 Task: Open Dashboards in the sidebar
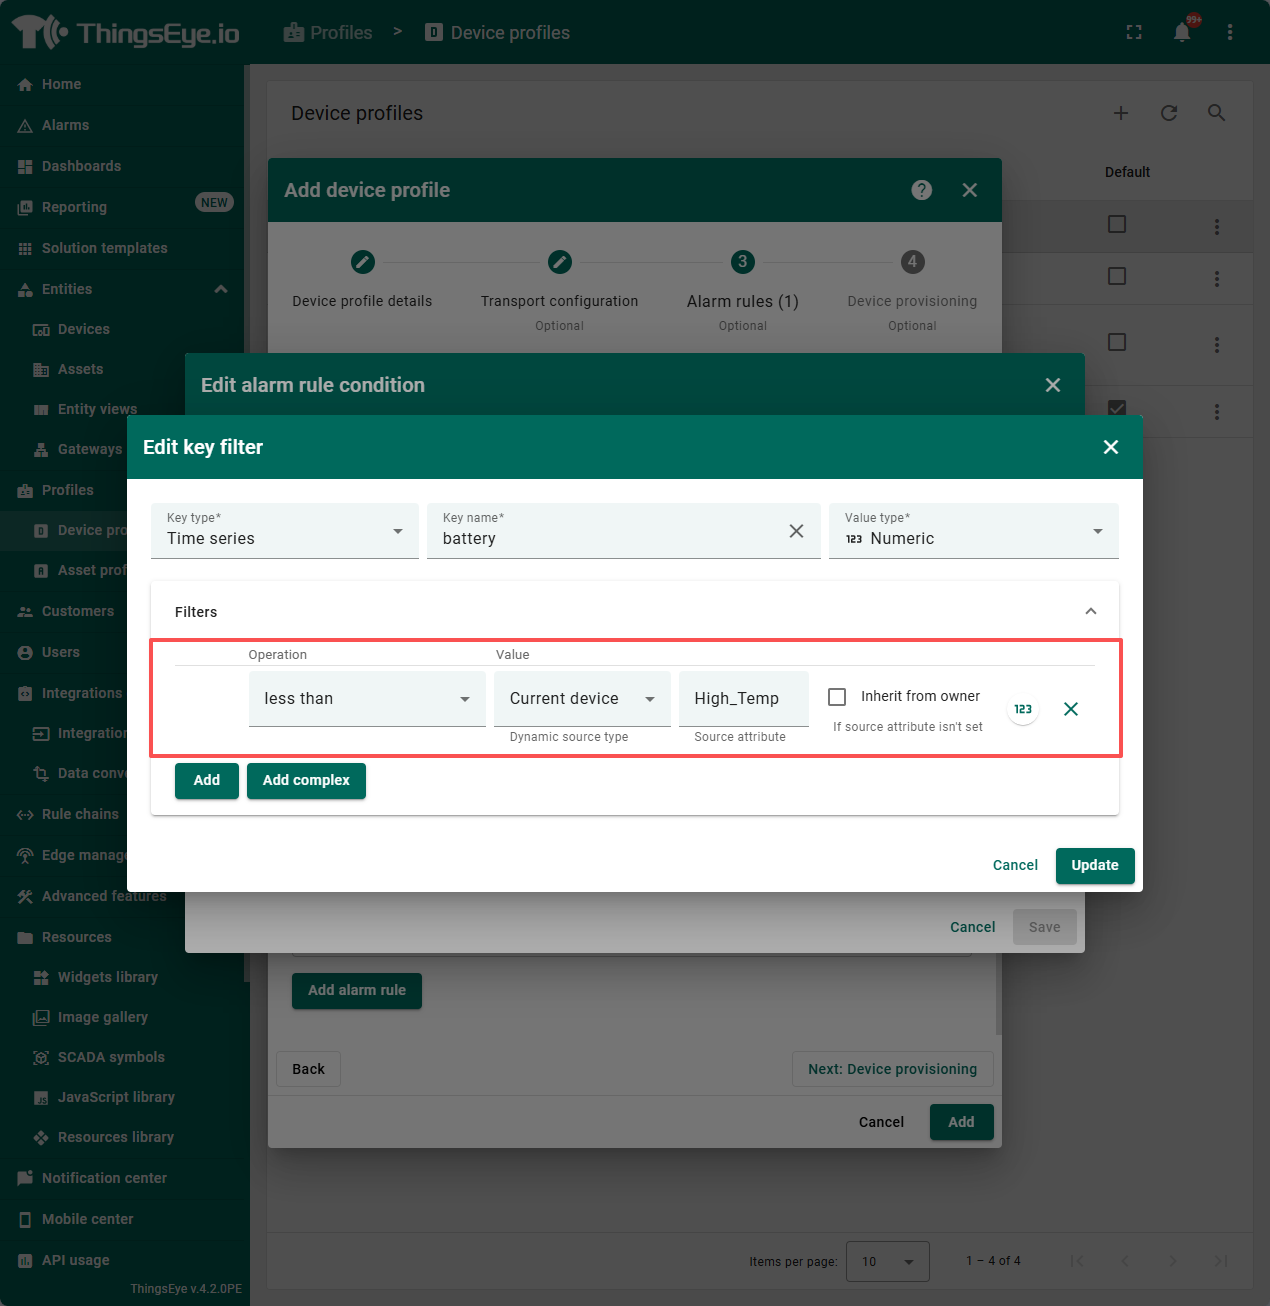(81, 166)
